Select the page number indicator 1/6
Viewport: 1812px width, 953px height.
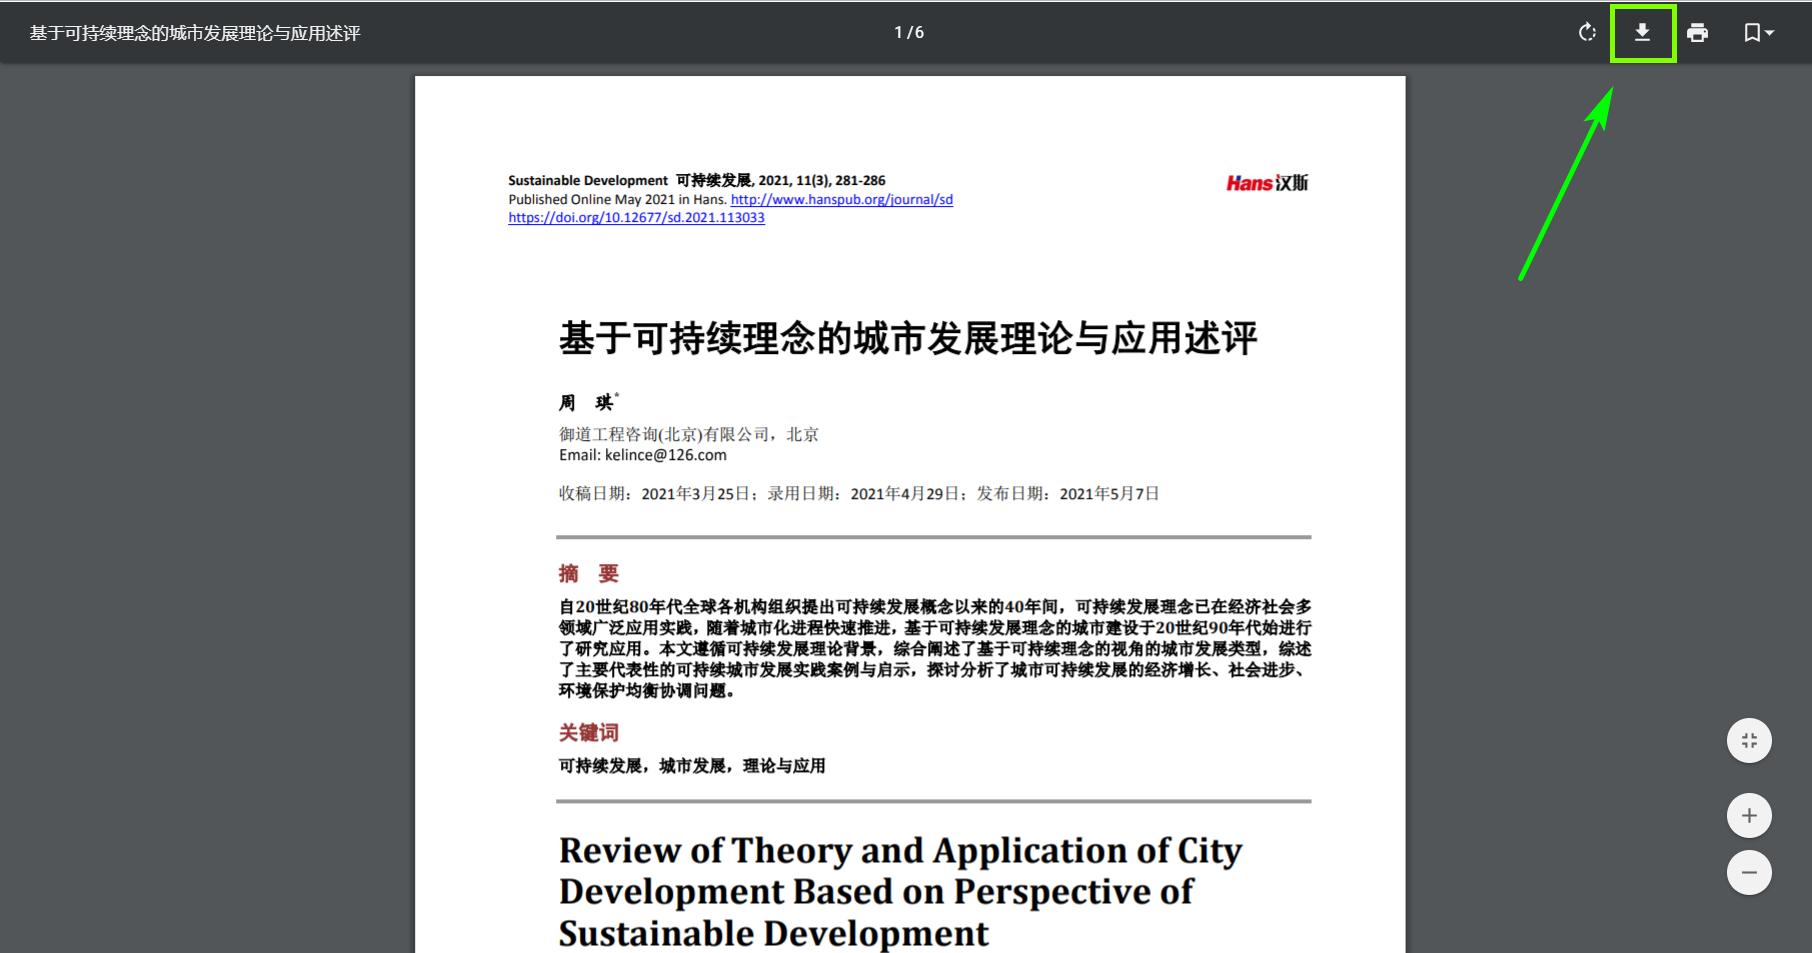point(908,31)
